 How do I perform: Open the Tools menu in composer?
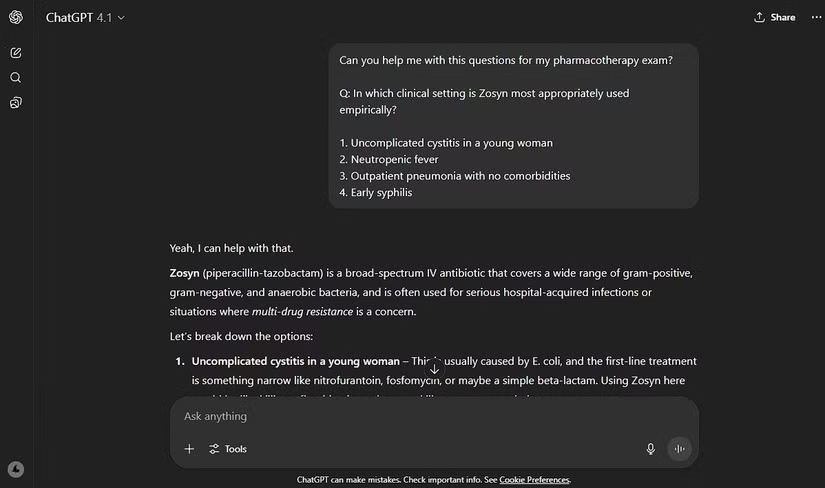[x=228, y=449]
